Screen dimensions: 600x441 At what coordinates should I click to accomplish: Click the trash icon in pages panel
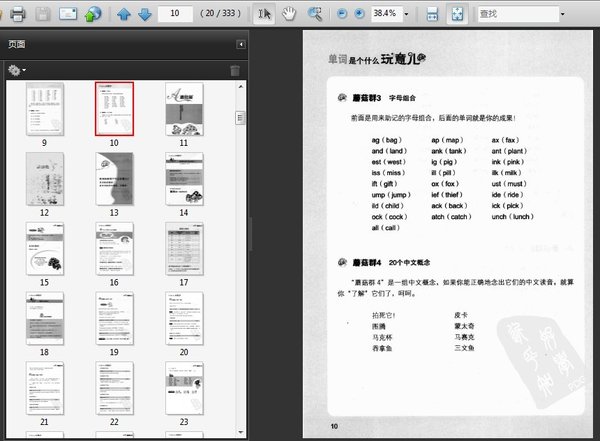tap(235, 70)
